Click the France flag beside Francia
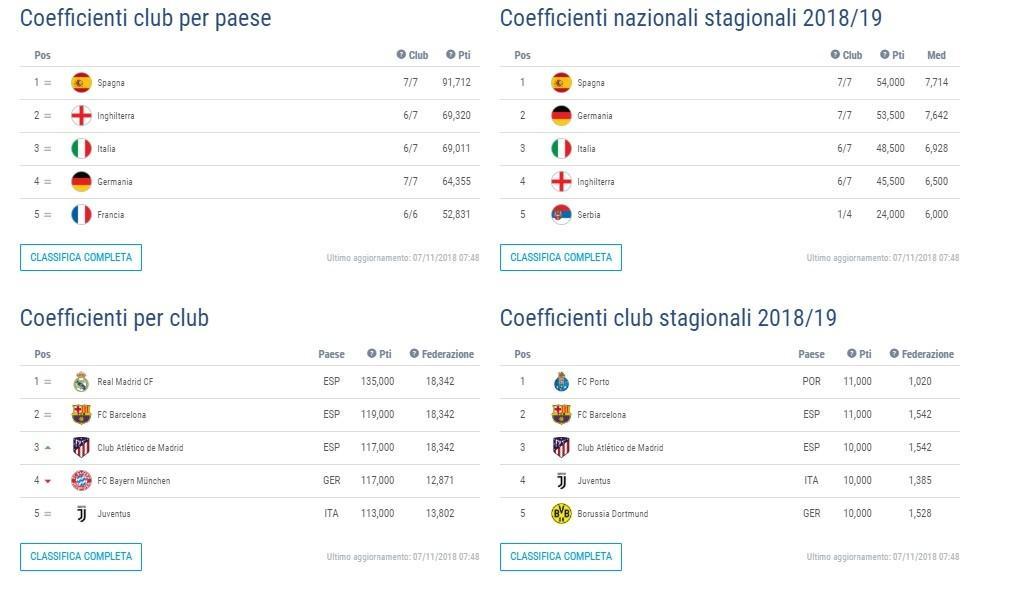The image size is (1031, 591). (82, 214)
